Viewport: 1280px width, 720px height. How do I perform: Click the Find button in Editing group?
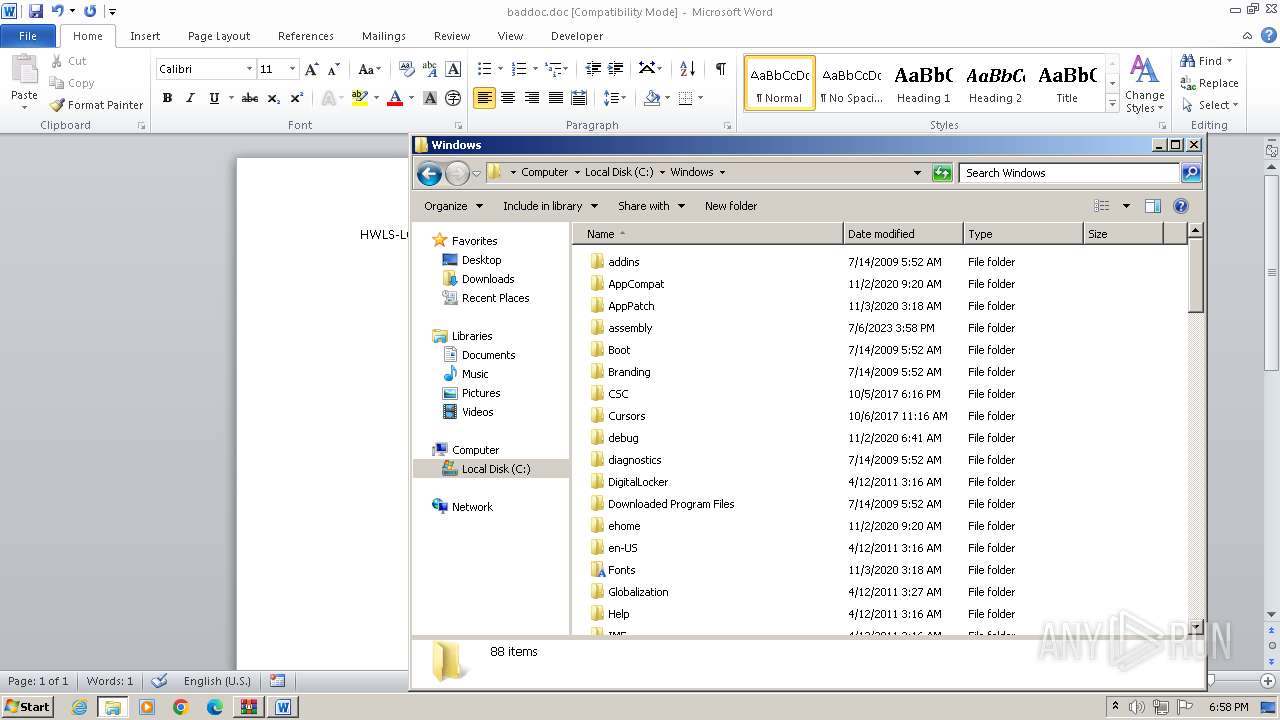[1206, 61]
